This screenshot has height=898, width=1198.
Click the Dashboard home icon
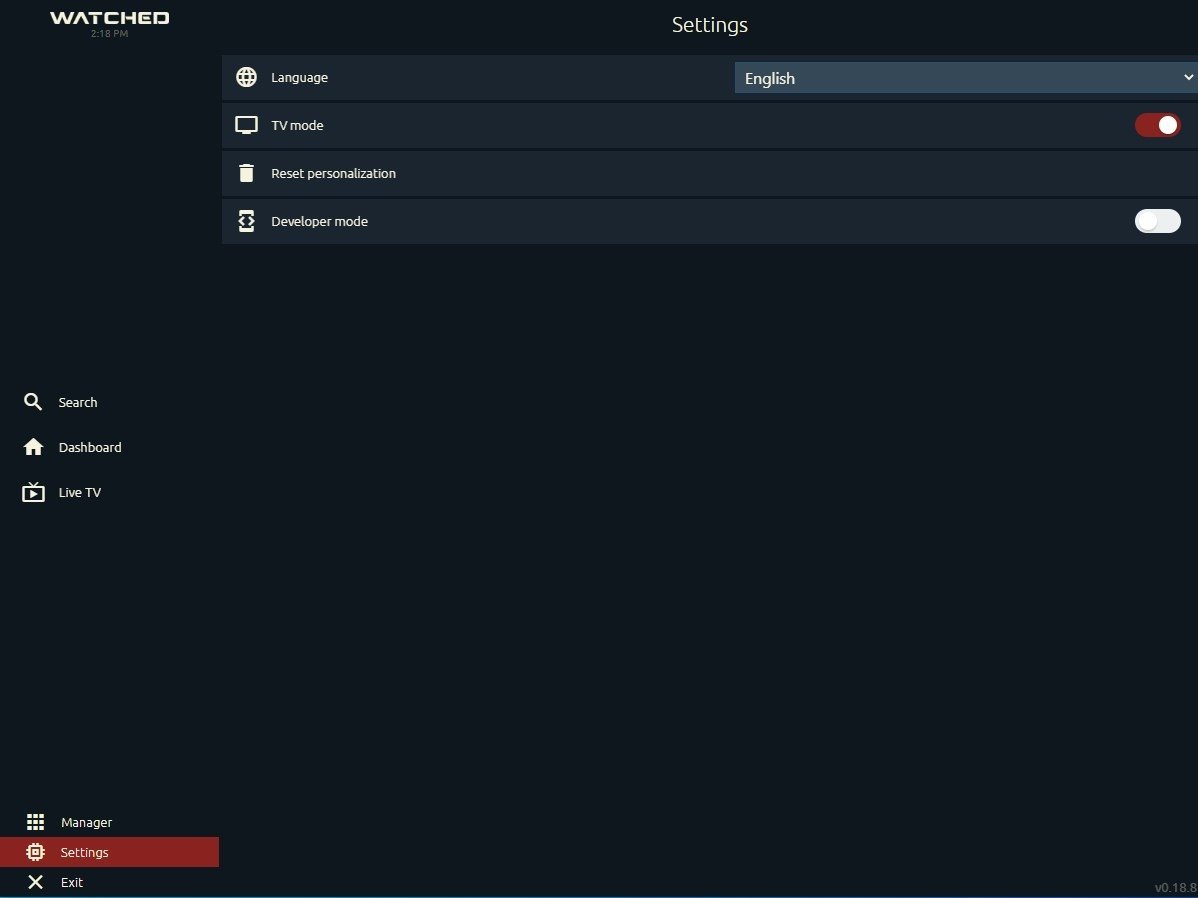tap(34, 447)
